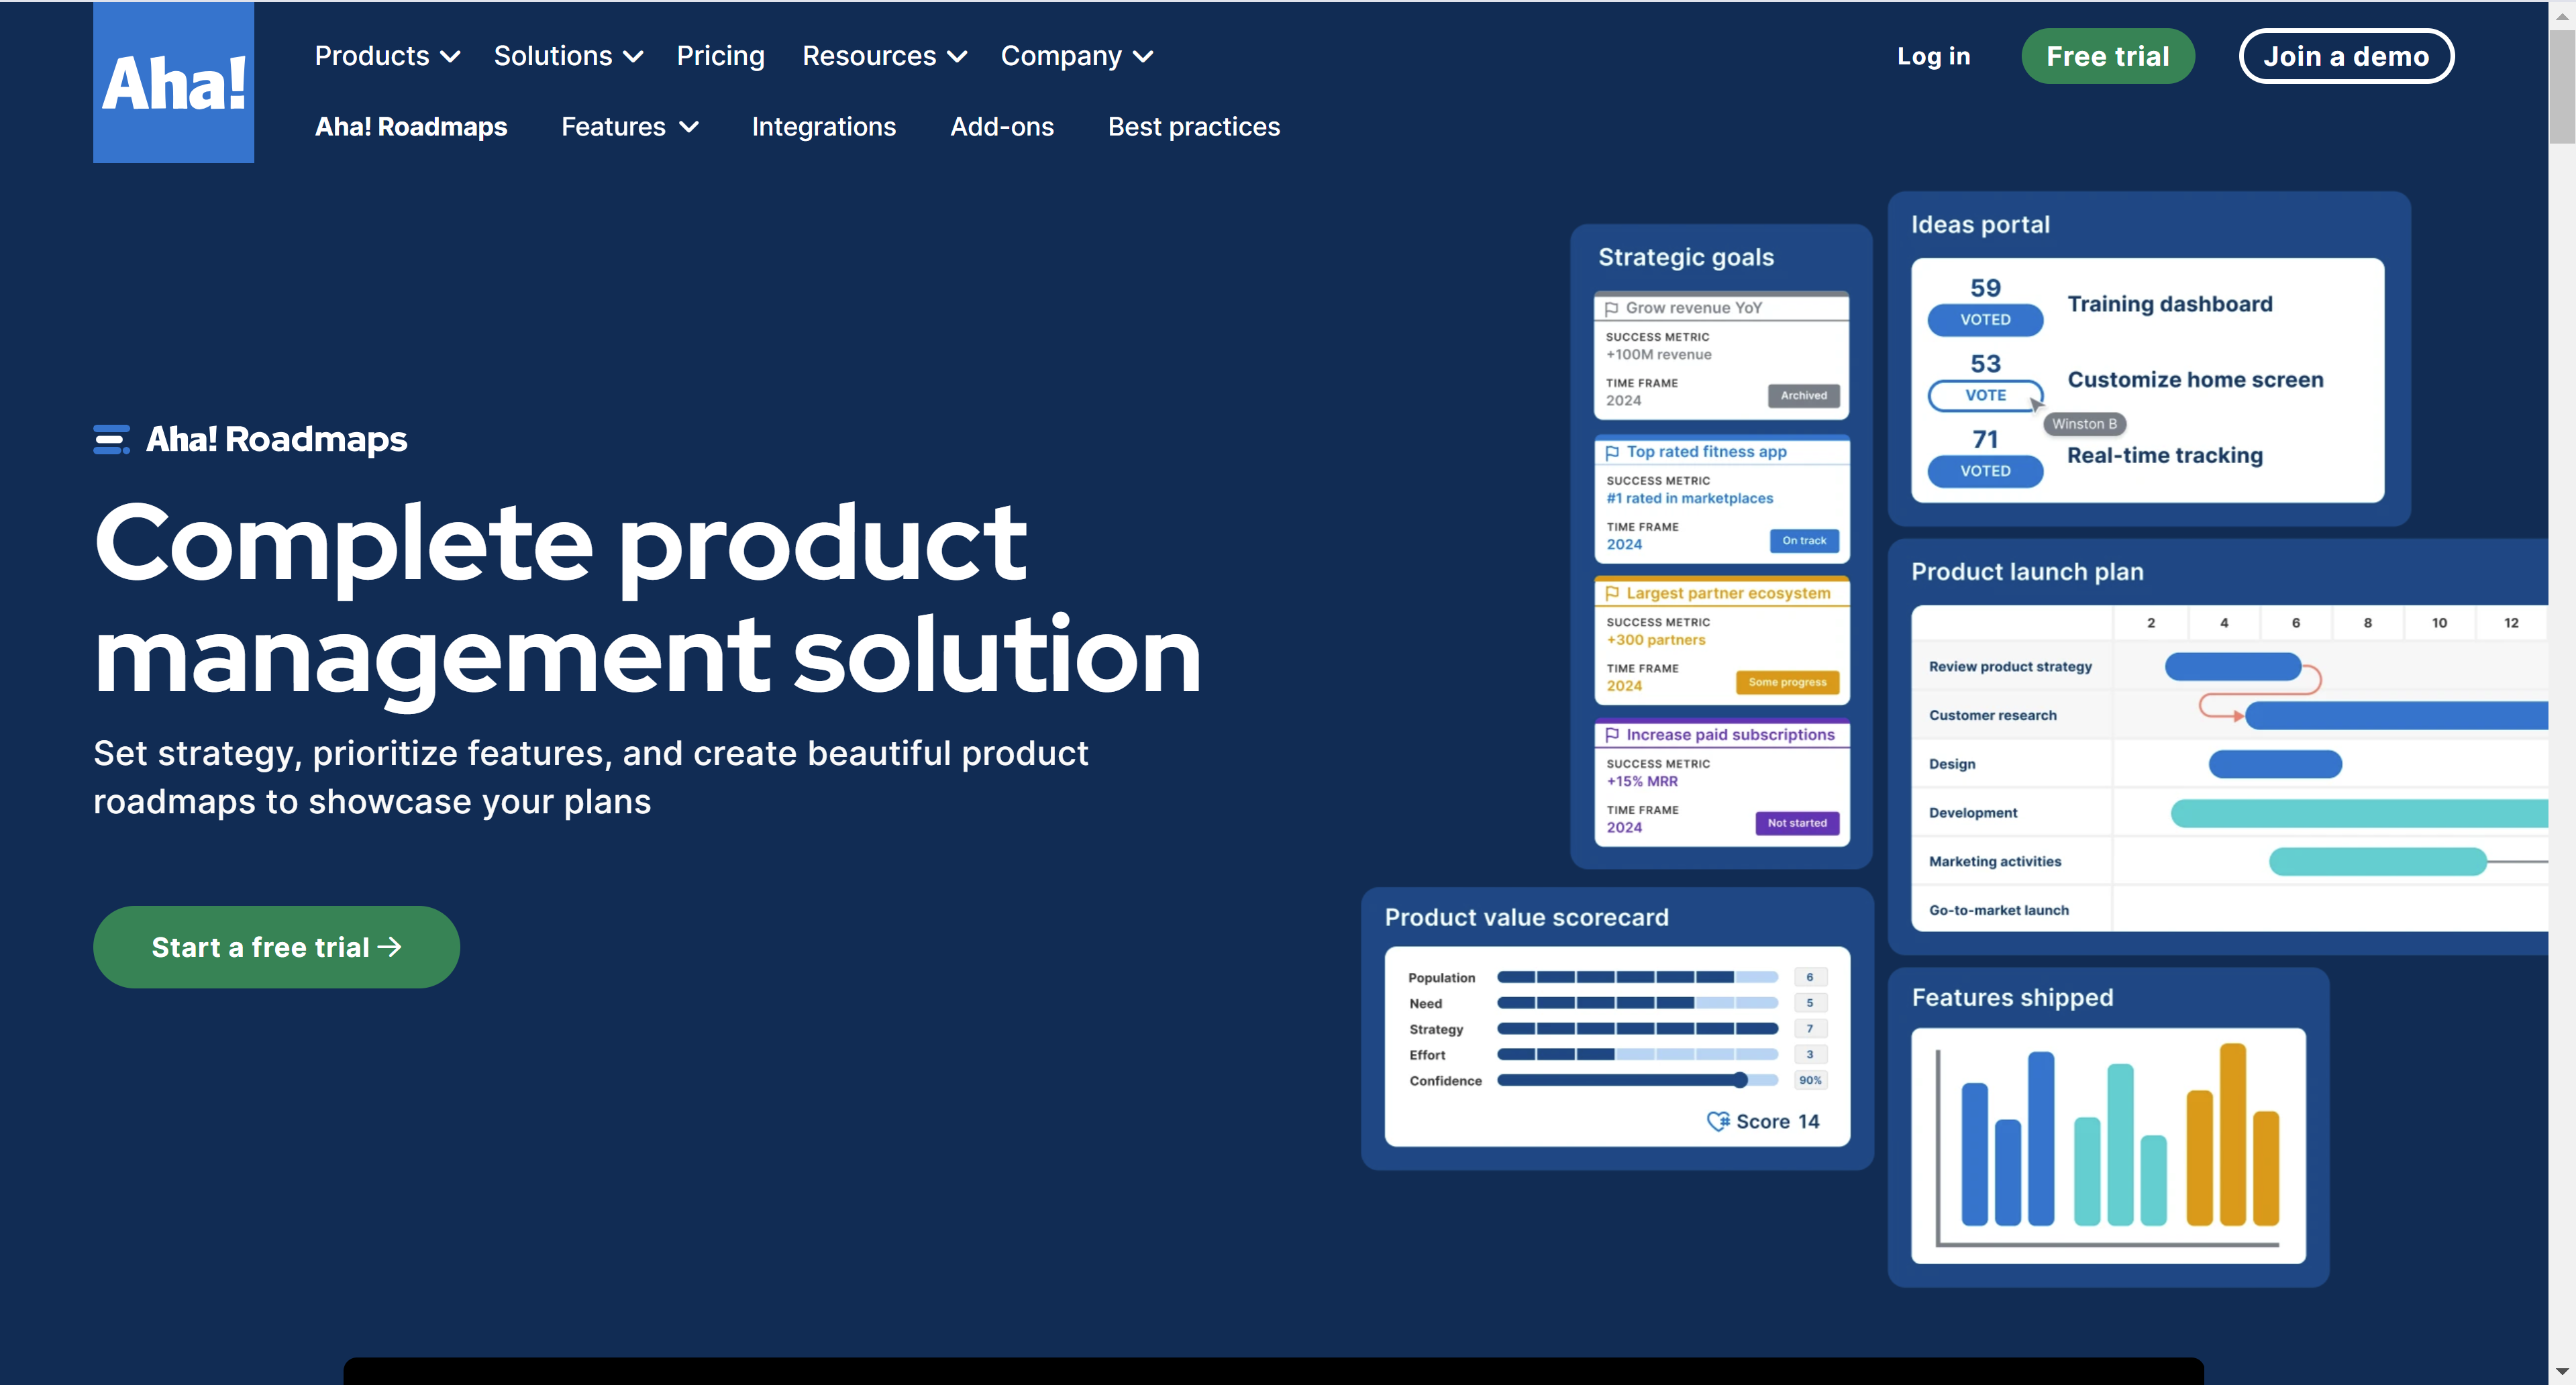Click the Confidence slider handle

[x=1740, y=1080]
